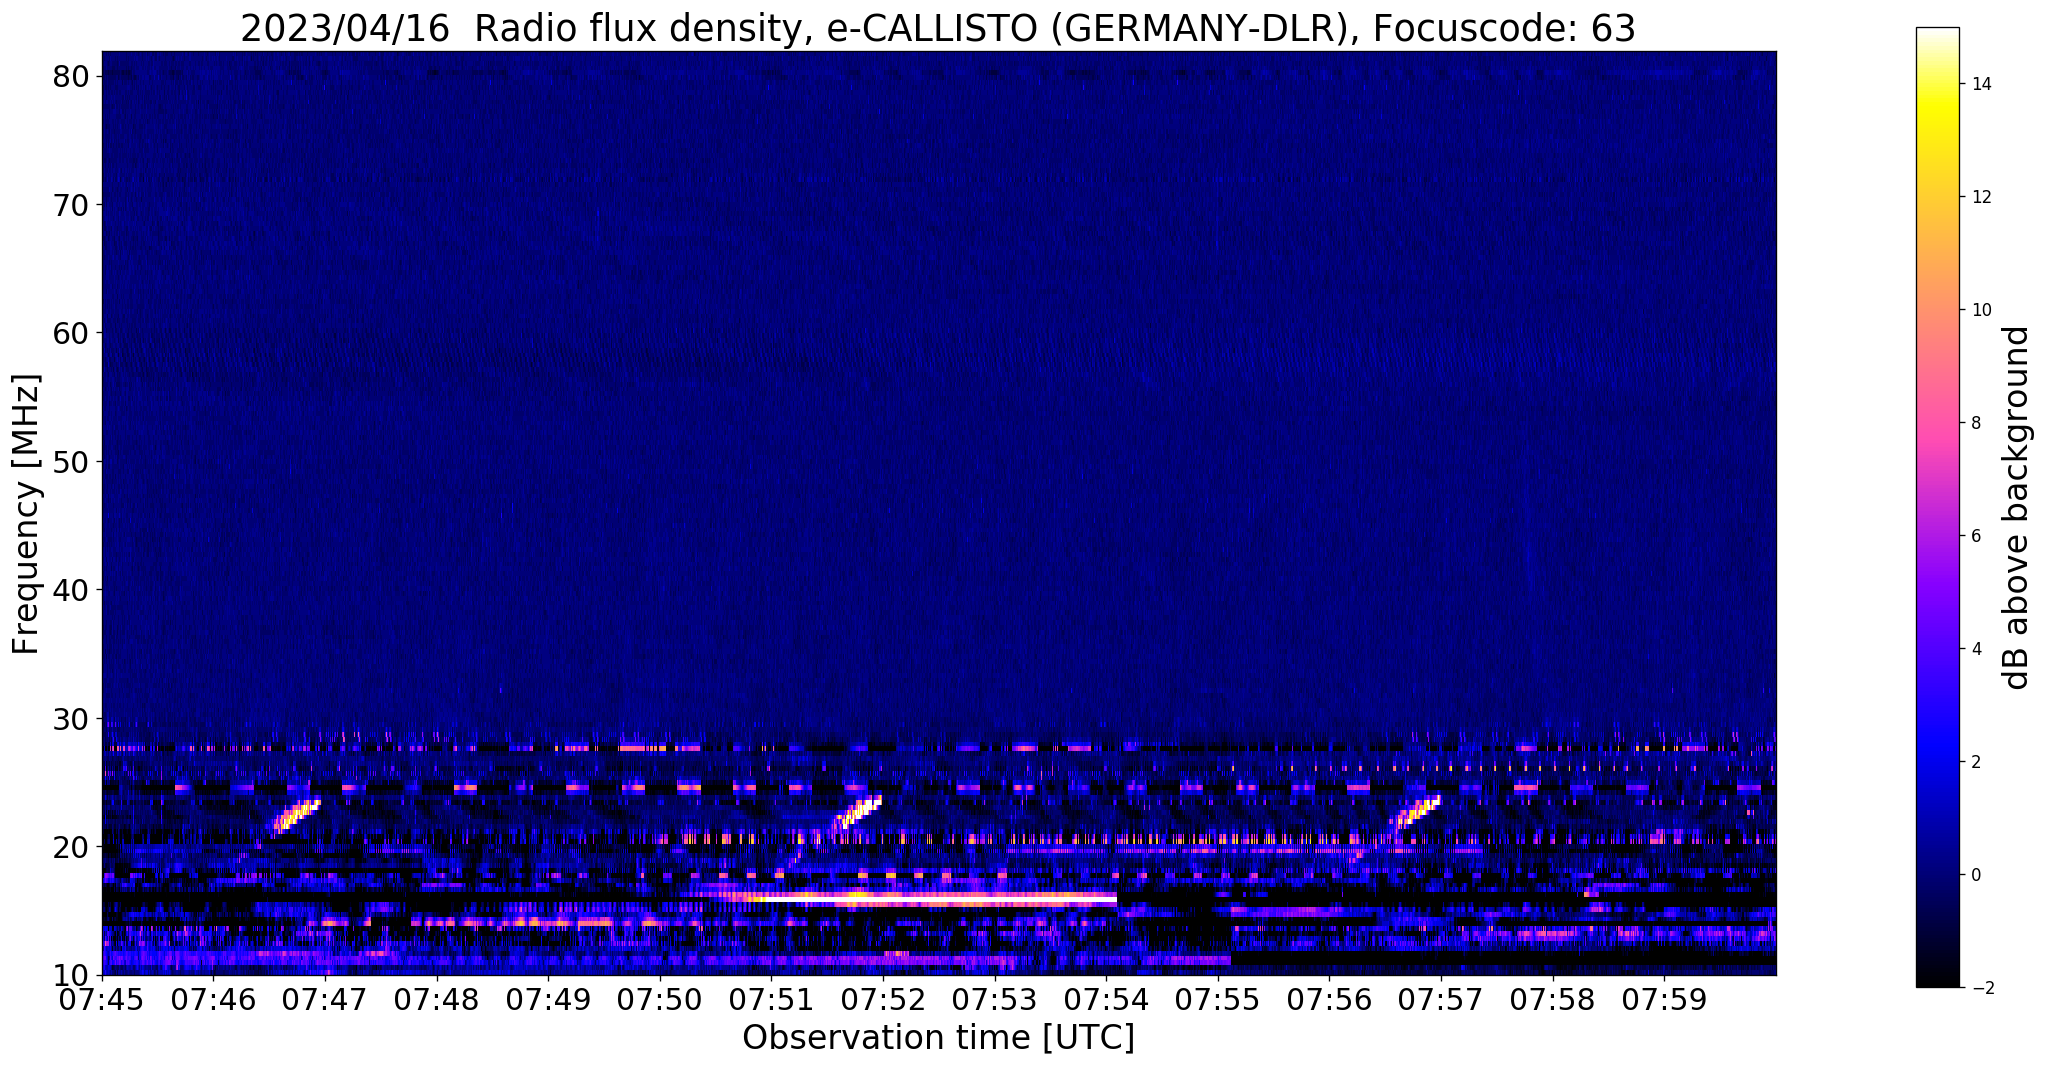Click the 07:55 time tick label

click(1218, 999)
